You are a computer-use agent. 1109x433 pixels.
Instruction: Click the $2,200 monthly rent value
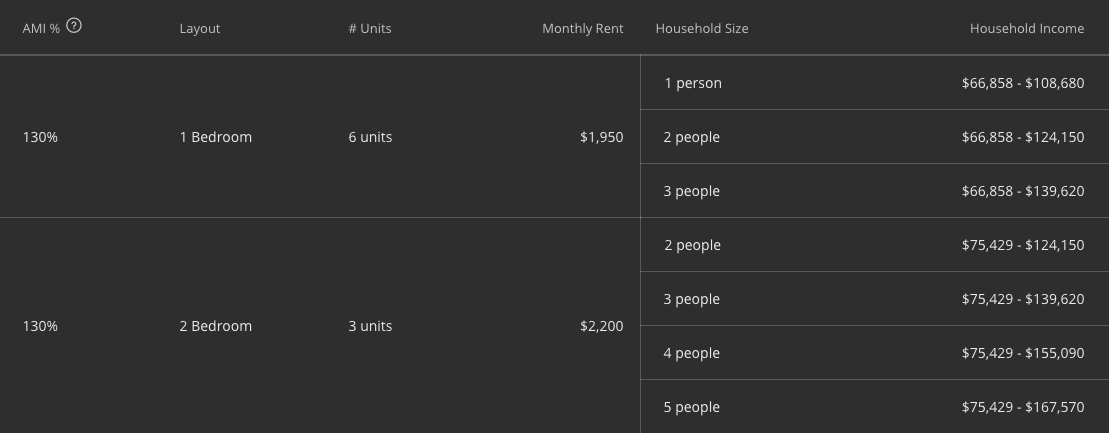(x=602, y=326)
